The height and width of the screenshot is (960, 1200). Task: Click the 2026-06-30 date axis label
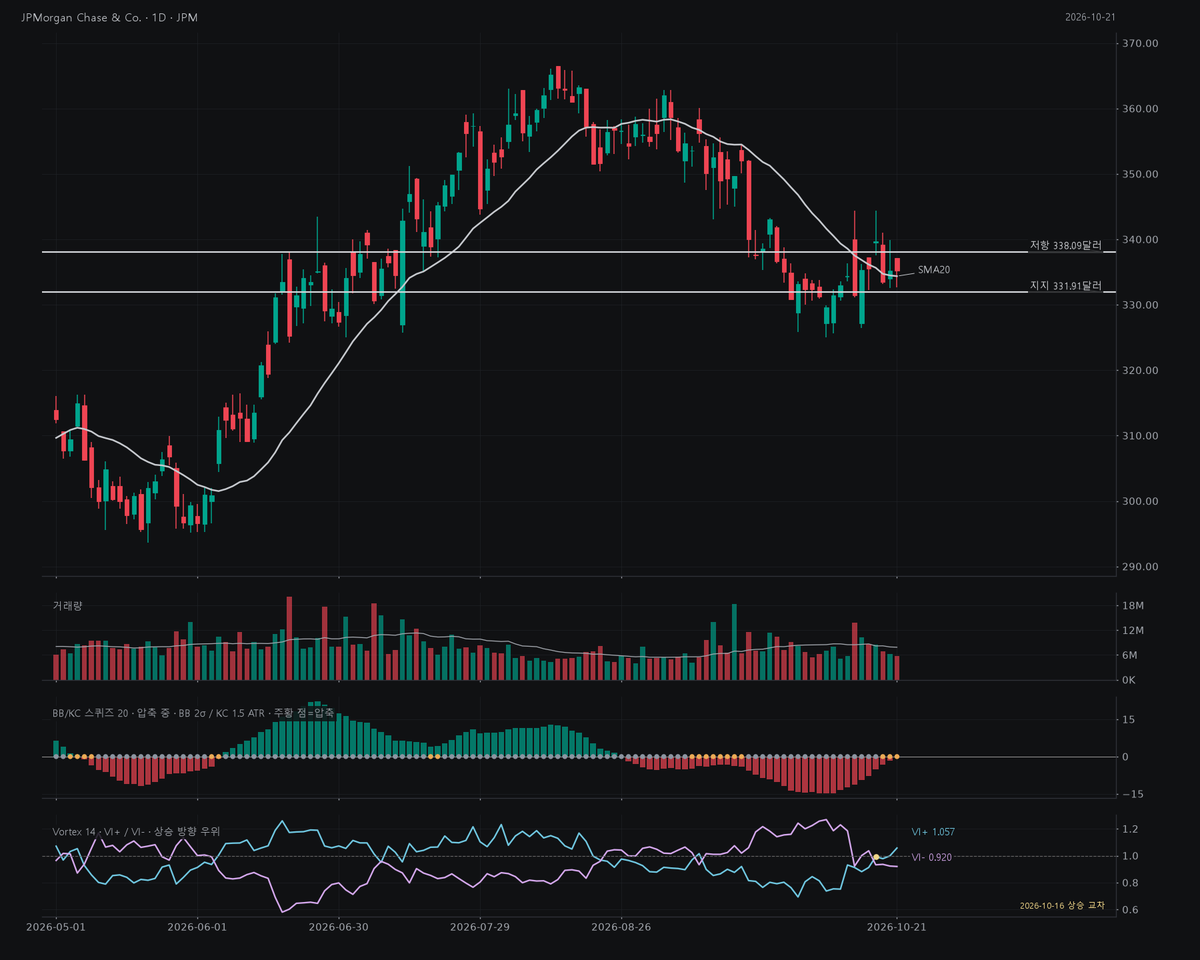(x=339, y=927)
